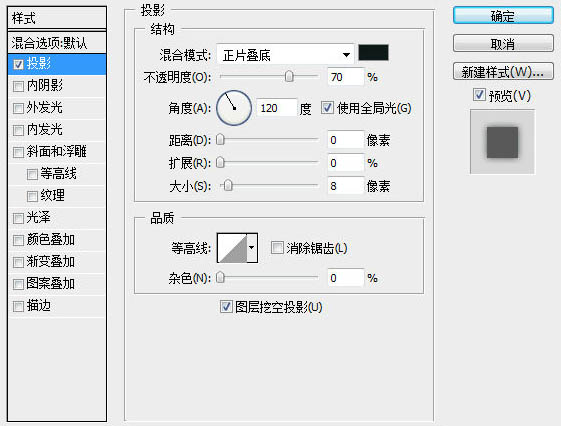Open the 混合模式 正片叠底 dropdown
The height and width of the screenshot is (426, 561).
285,55
